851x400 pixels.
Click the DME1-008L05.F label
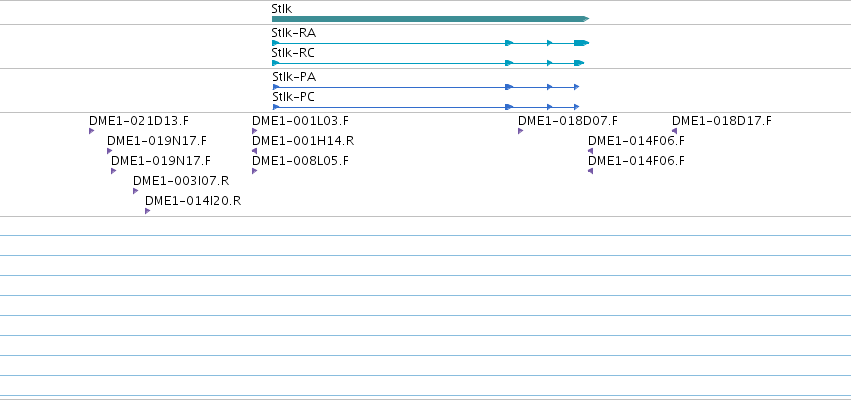300,161
